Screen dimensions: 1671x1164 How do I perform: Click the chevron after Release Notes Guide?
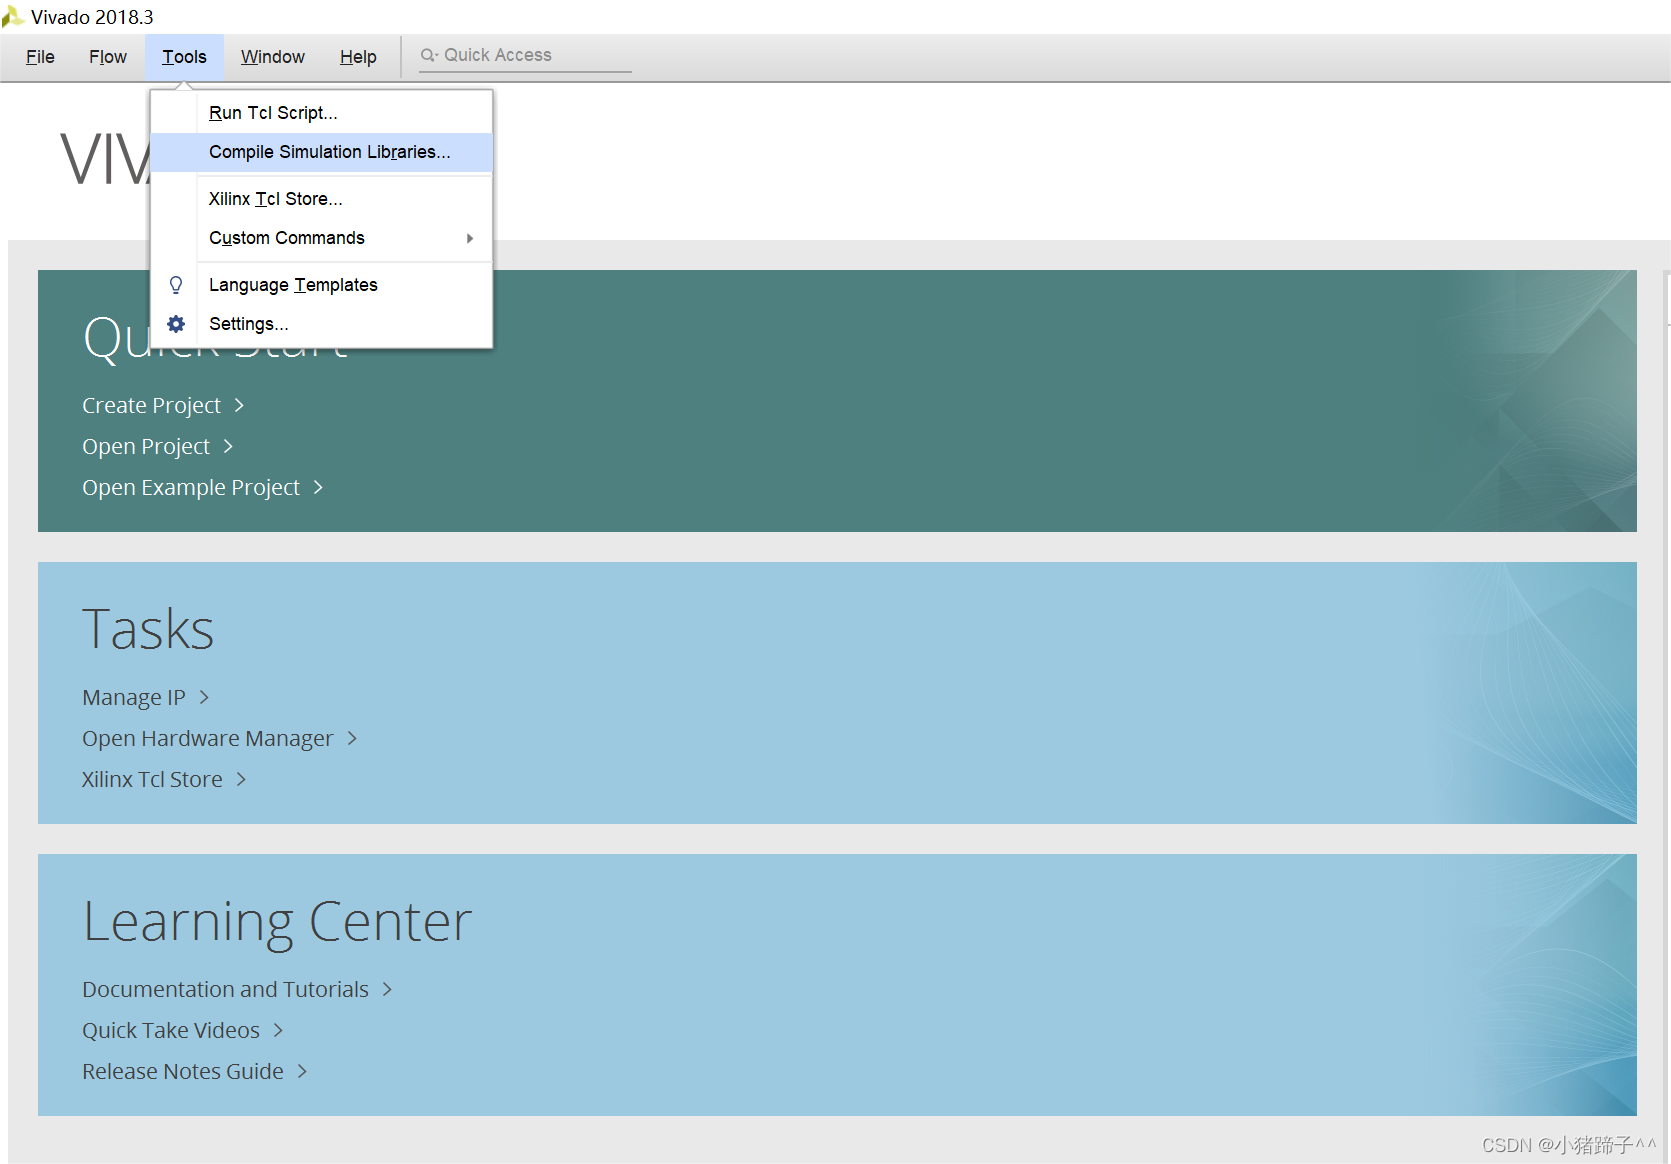point(302,1071)
